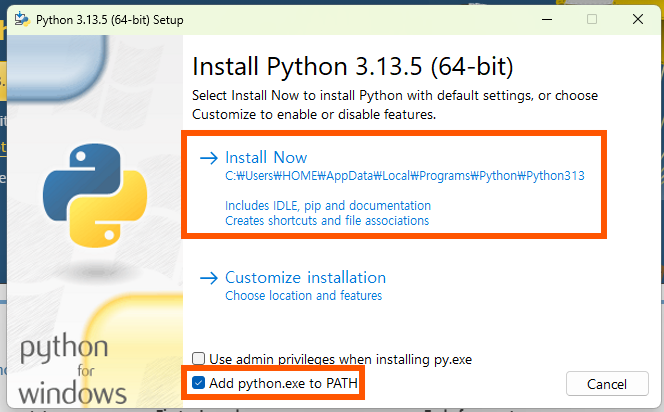Click the Python logo image
This screenshot has height=412, width=664.
(95, 195)
